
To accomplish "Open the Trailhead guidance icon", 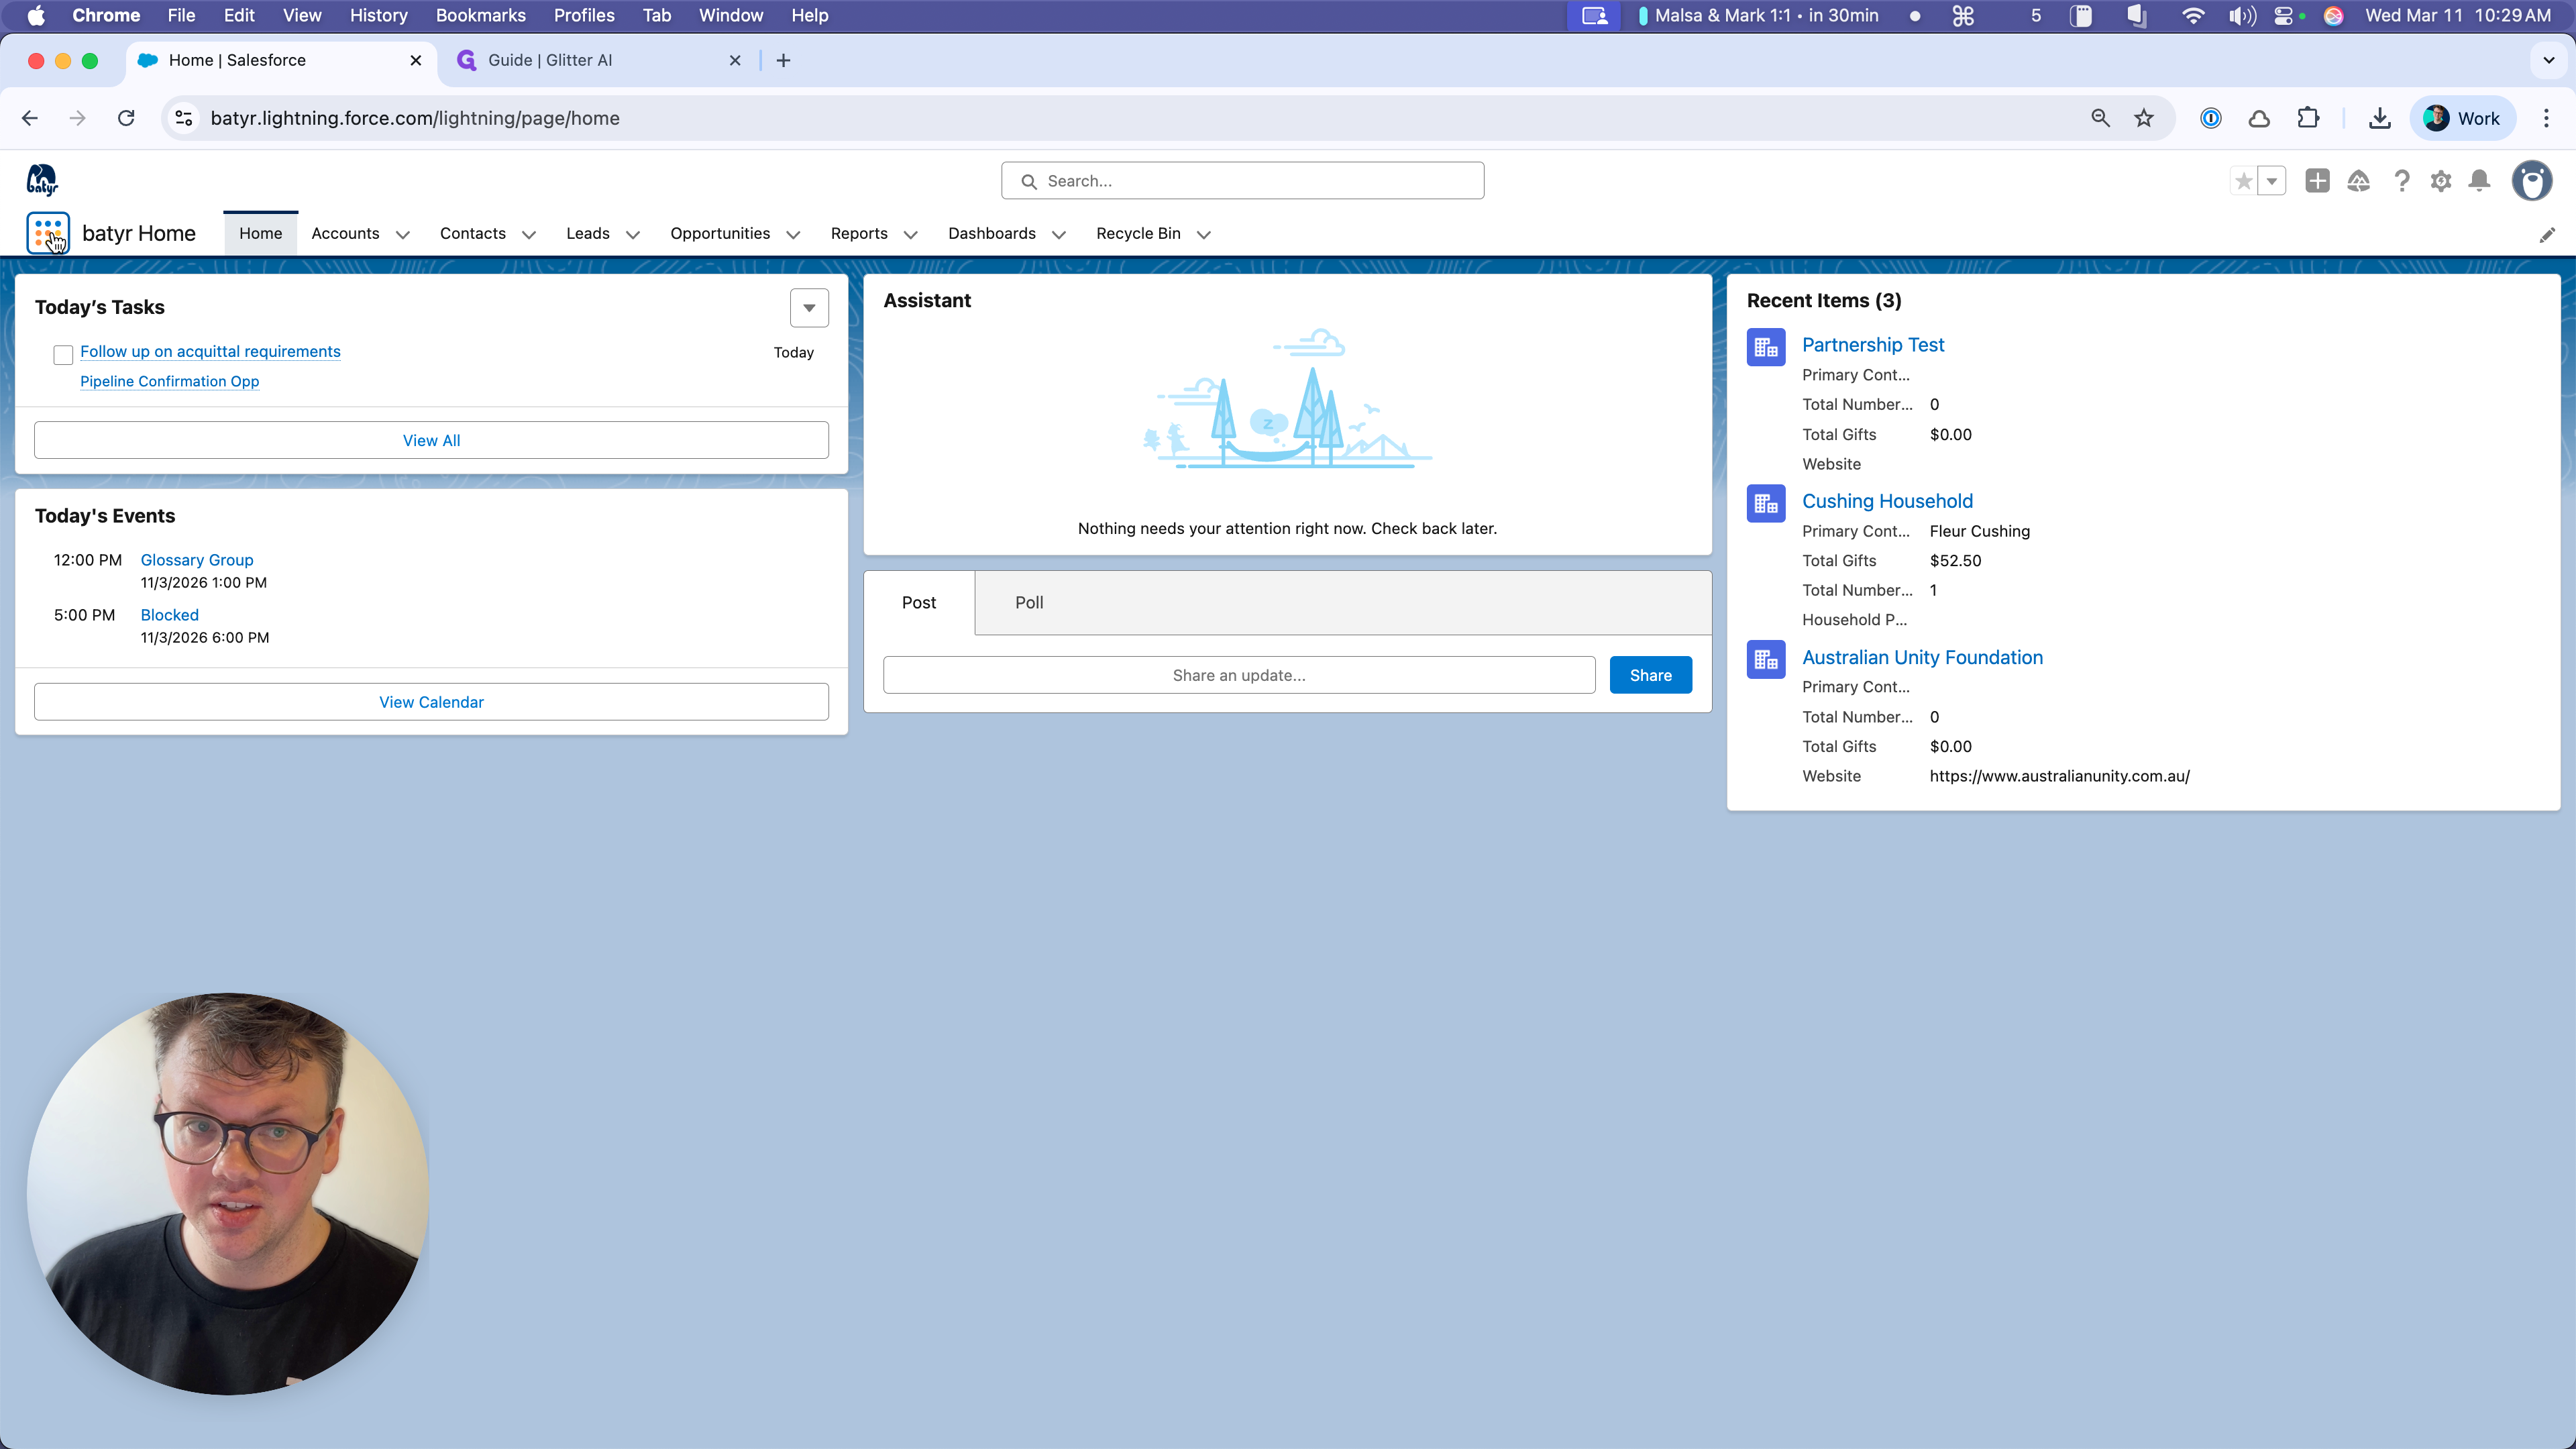I will [x=2359, y=181].
